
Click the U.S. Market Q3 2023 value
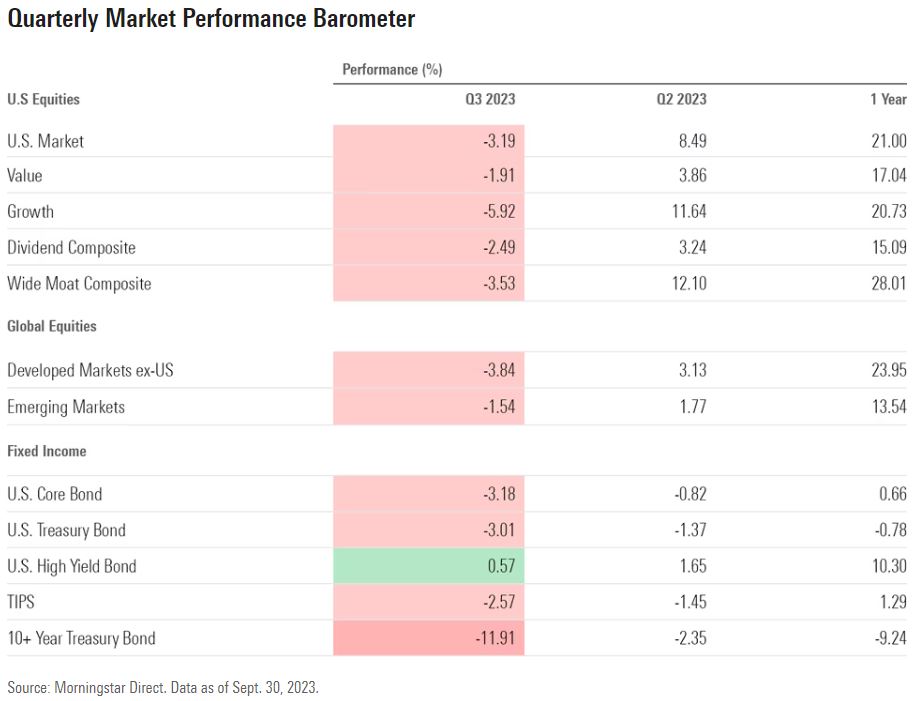(497, 141)
